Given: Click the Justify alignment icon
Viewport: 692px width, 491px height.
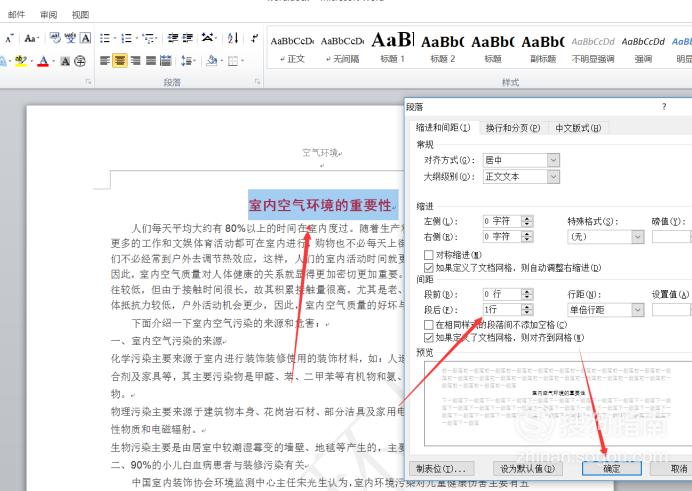Looking at the screenshot, I should [x=150, y=60].
